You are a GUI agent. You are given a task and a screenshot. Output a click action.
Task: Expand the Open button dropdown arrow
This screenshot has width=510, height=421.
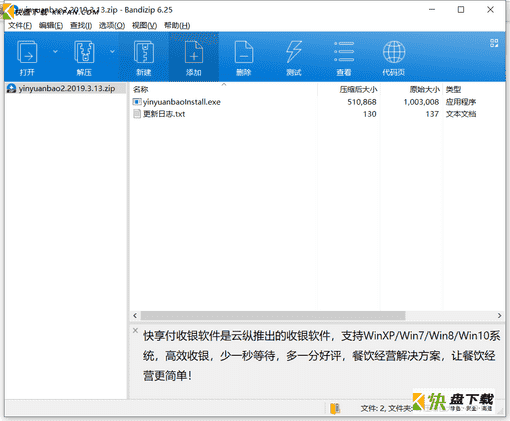pos(55,51)
